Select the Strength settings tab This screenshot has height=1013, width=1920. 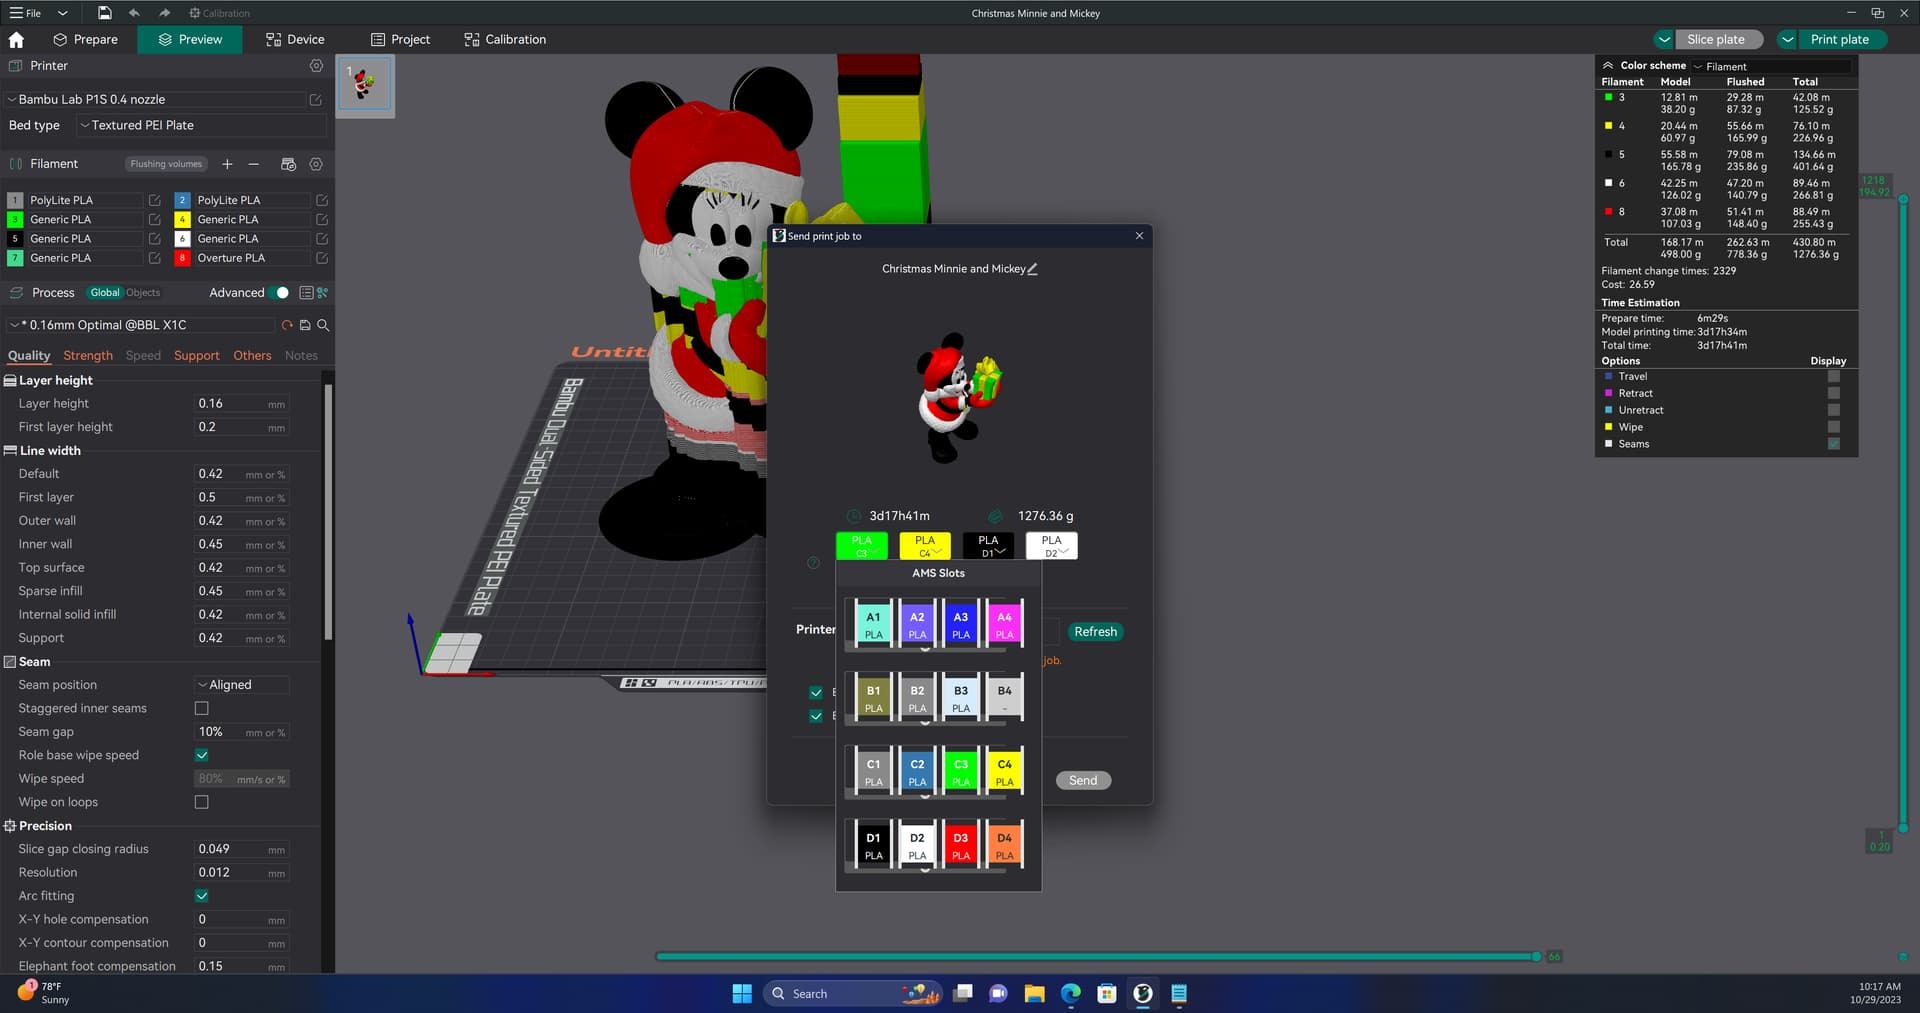pyautogui.click(x=88, y=356)
